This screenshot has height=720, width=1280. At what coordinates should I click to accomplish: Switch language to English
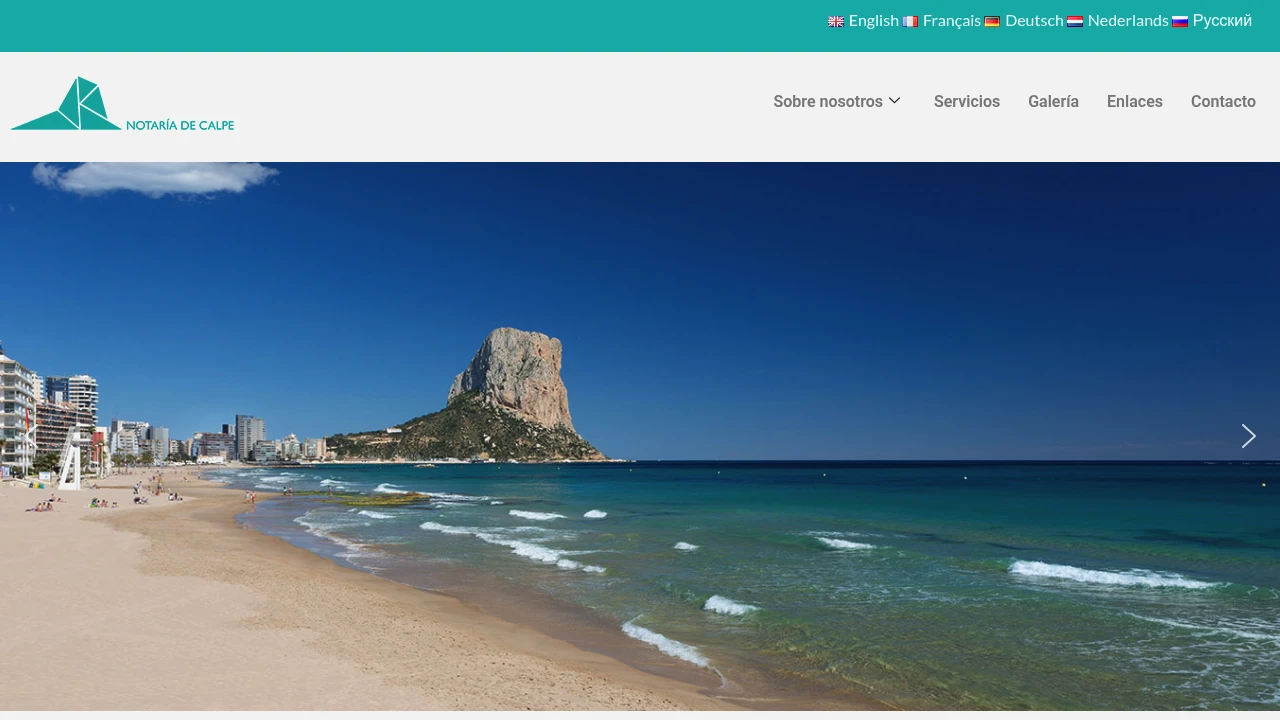pyautogui.click(x=874, y=21)
